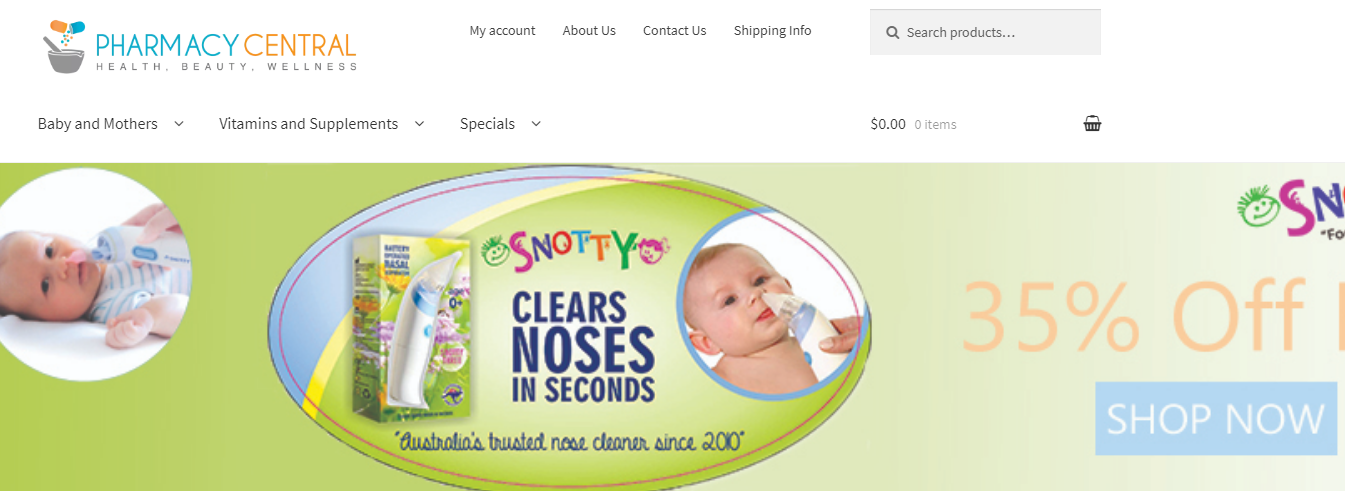This screenshot has width=1345, height=491.
Task: Open the Baby and Mothers menu
Action: pos(98,124)
